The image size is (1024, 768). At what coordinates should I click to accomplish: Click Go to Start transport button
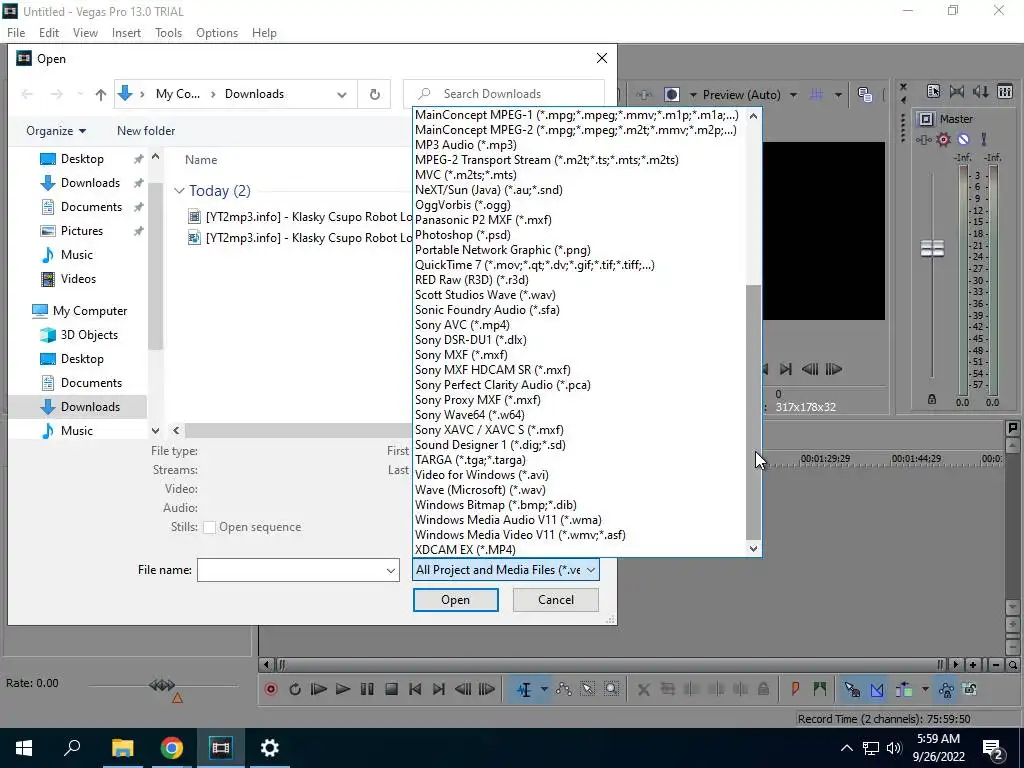(x=415, y=689)
